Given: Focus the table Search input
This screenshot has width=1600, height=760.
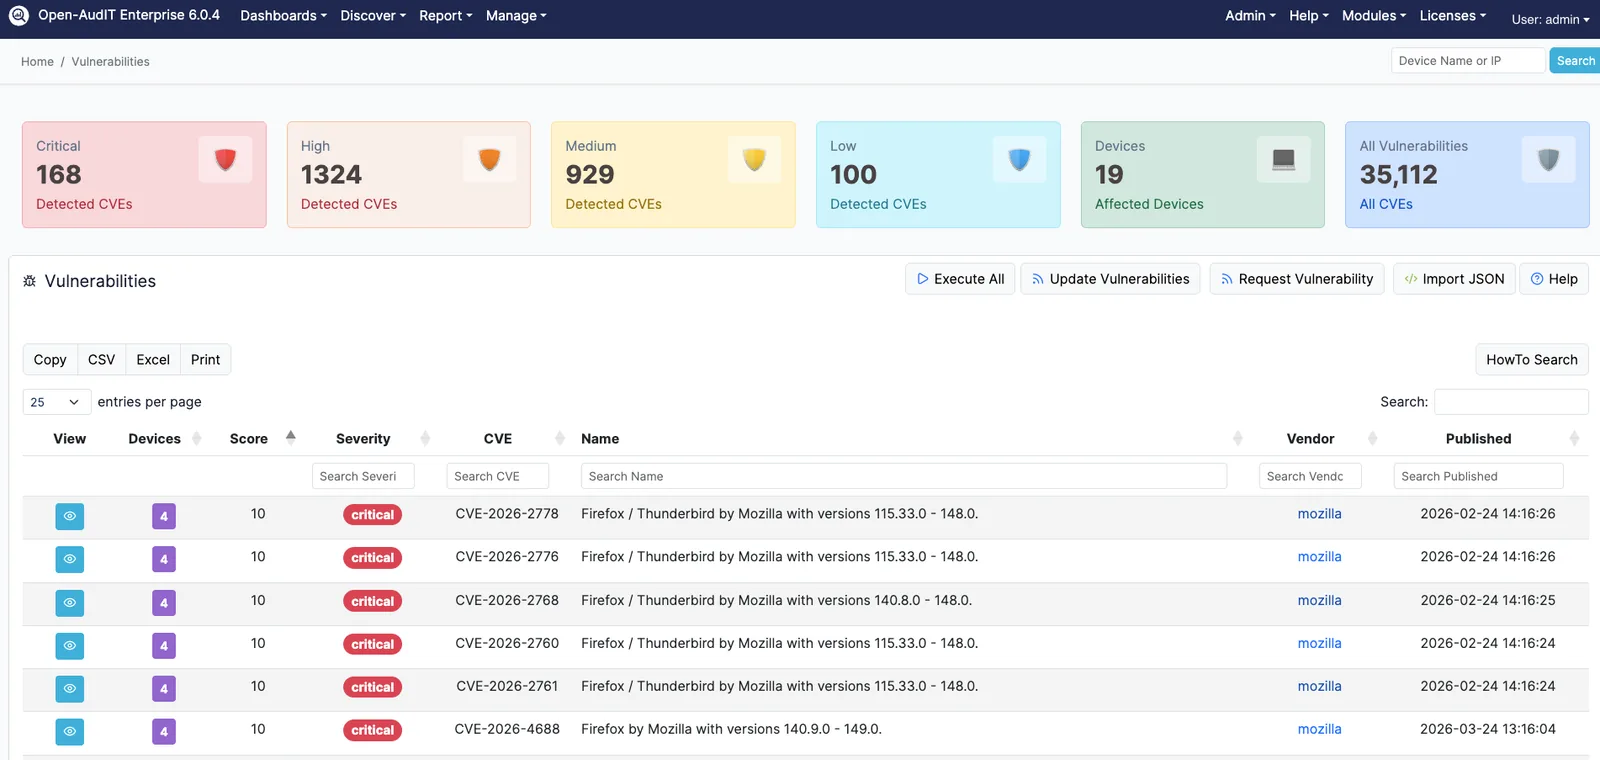Looking at the screenshot, I should tap(1511, 402).
